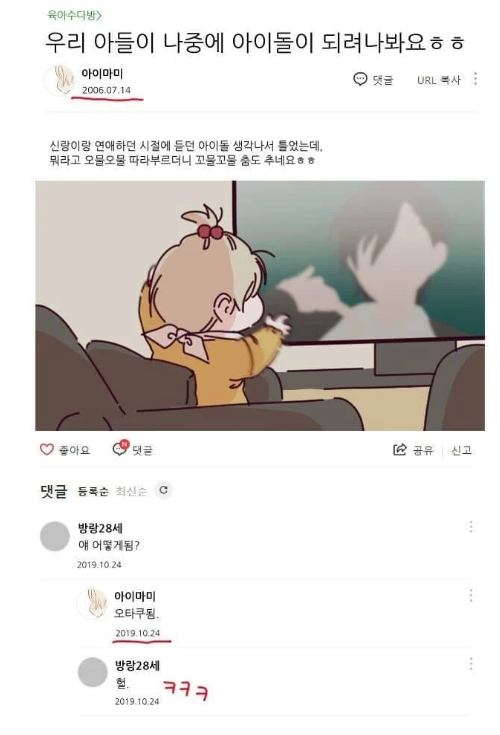The height and width of the screenshot is (735, 500).
Task: Open the author name 아이마미 below title
Action: [x=102, y=74]
